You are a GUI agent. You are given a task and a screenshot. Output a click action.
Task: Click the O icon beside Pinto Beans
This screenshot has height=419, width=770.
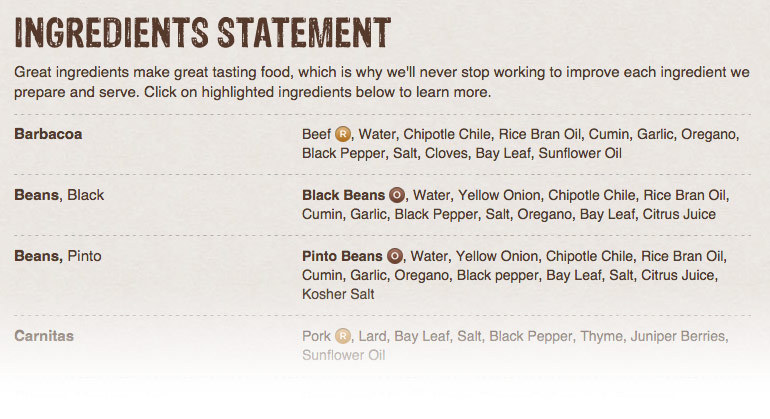tap(394, 256)
